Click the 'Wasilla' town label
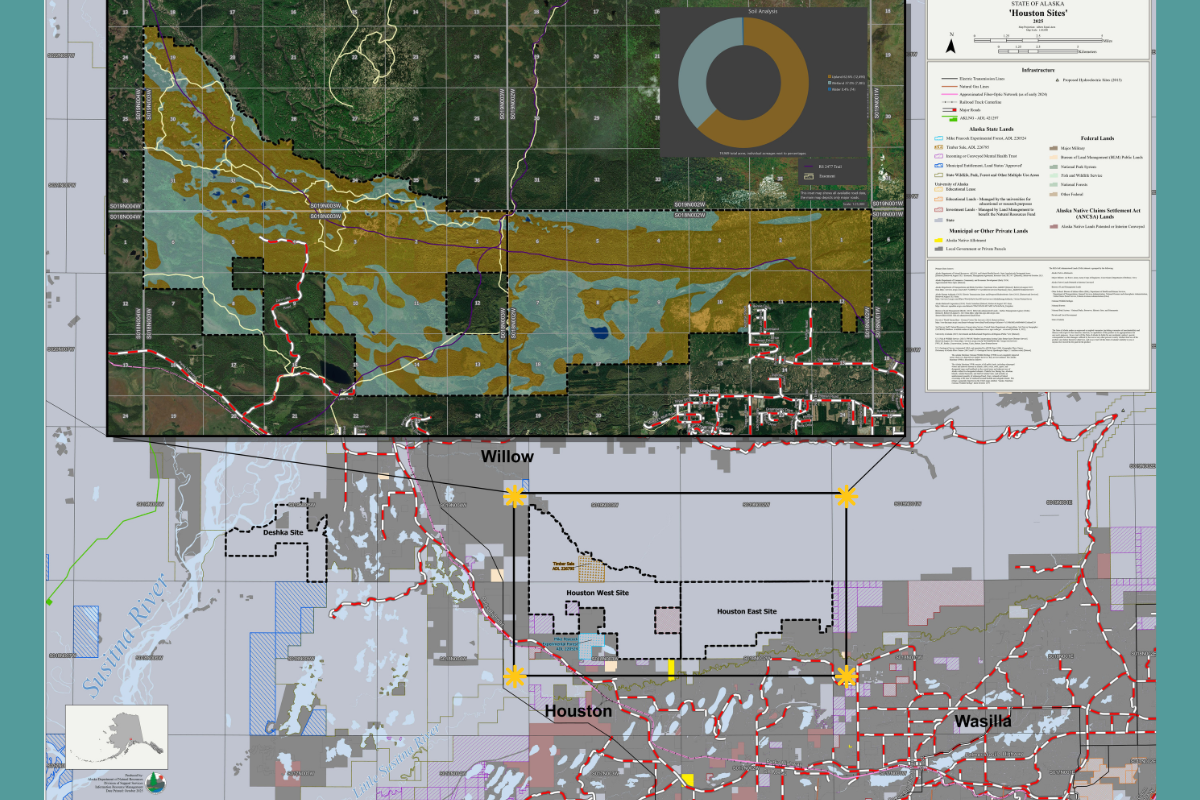1200x800 pixels. coord(983,721)
